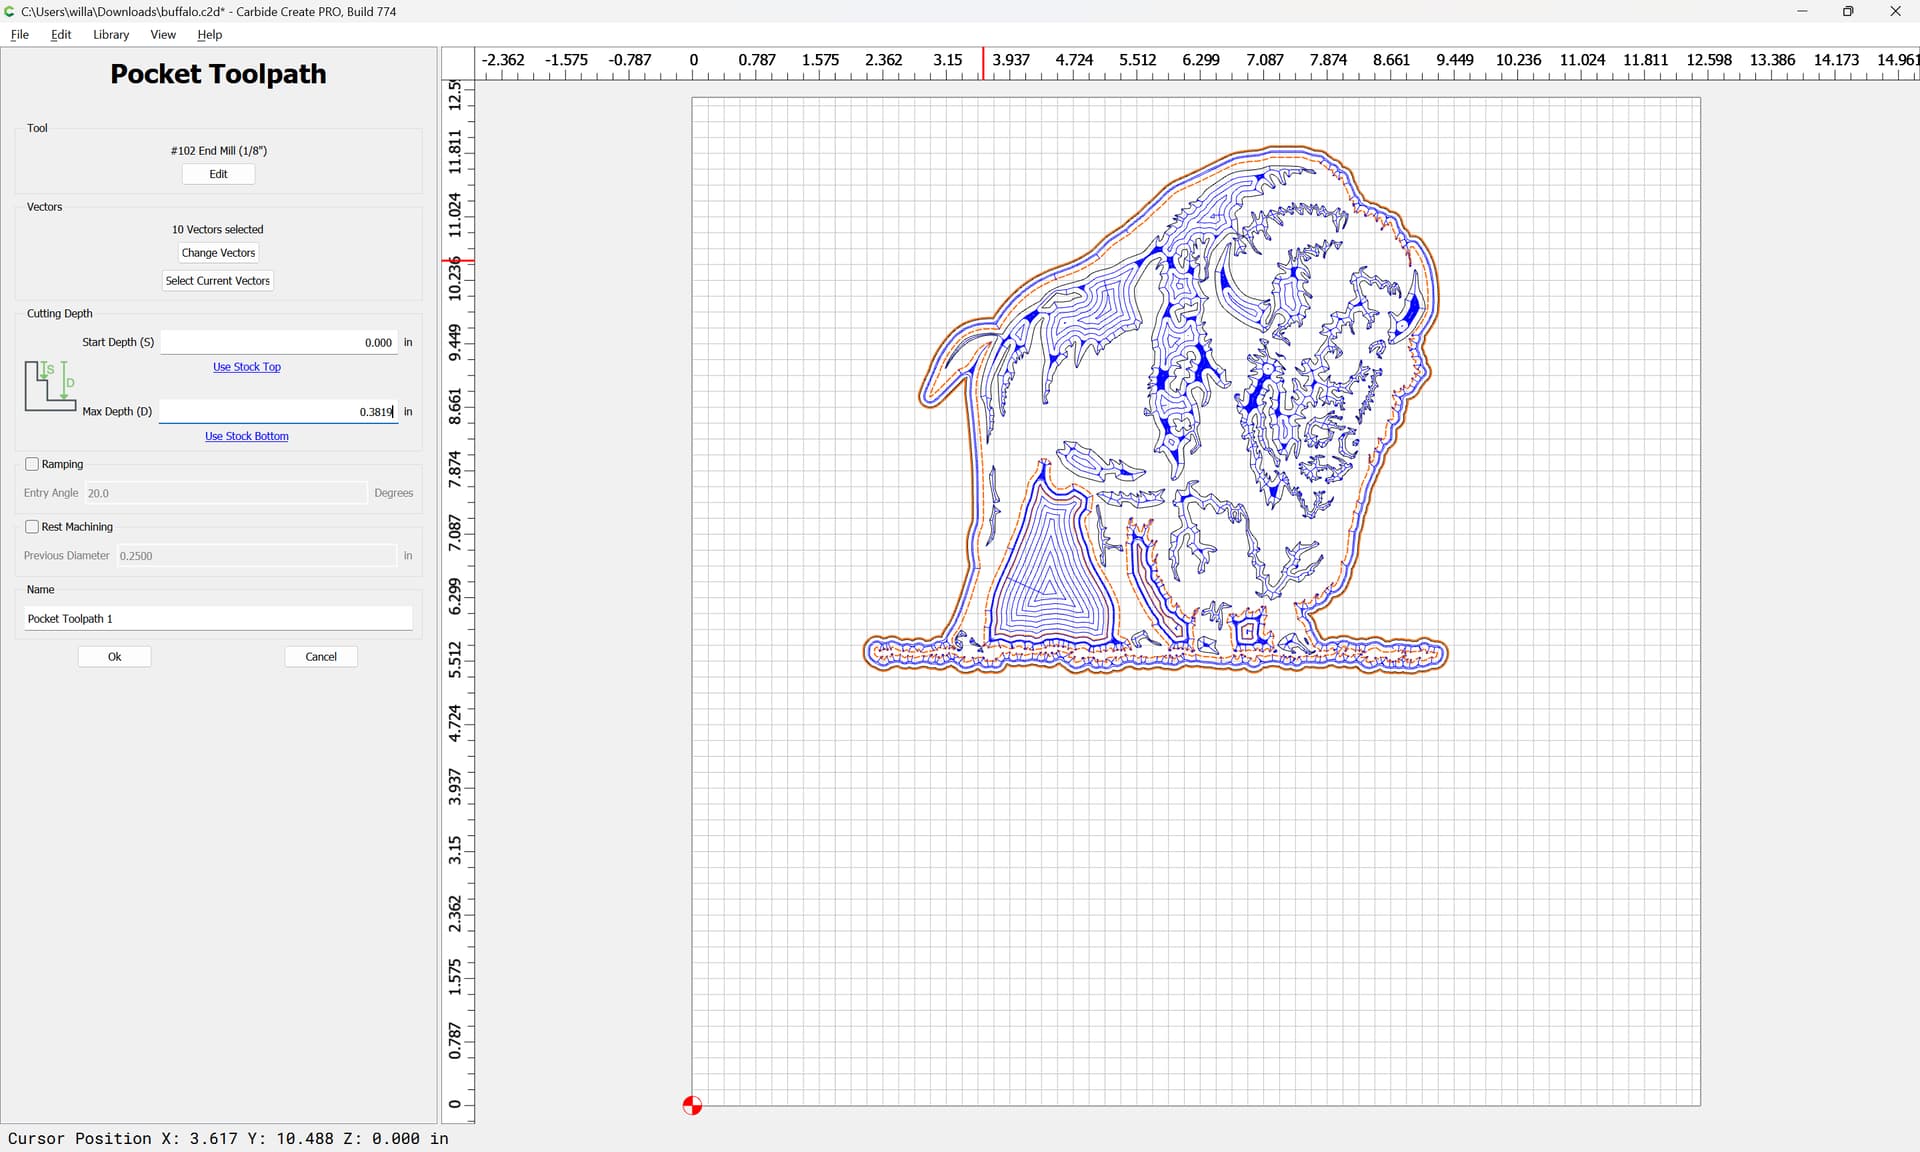Click the Use Stock Top link
Screen dimensions: 1920x1152
click(x=247, y=367)
